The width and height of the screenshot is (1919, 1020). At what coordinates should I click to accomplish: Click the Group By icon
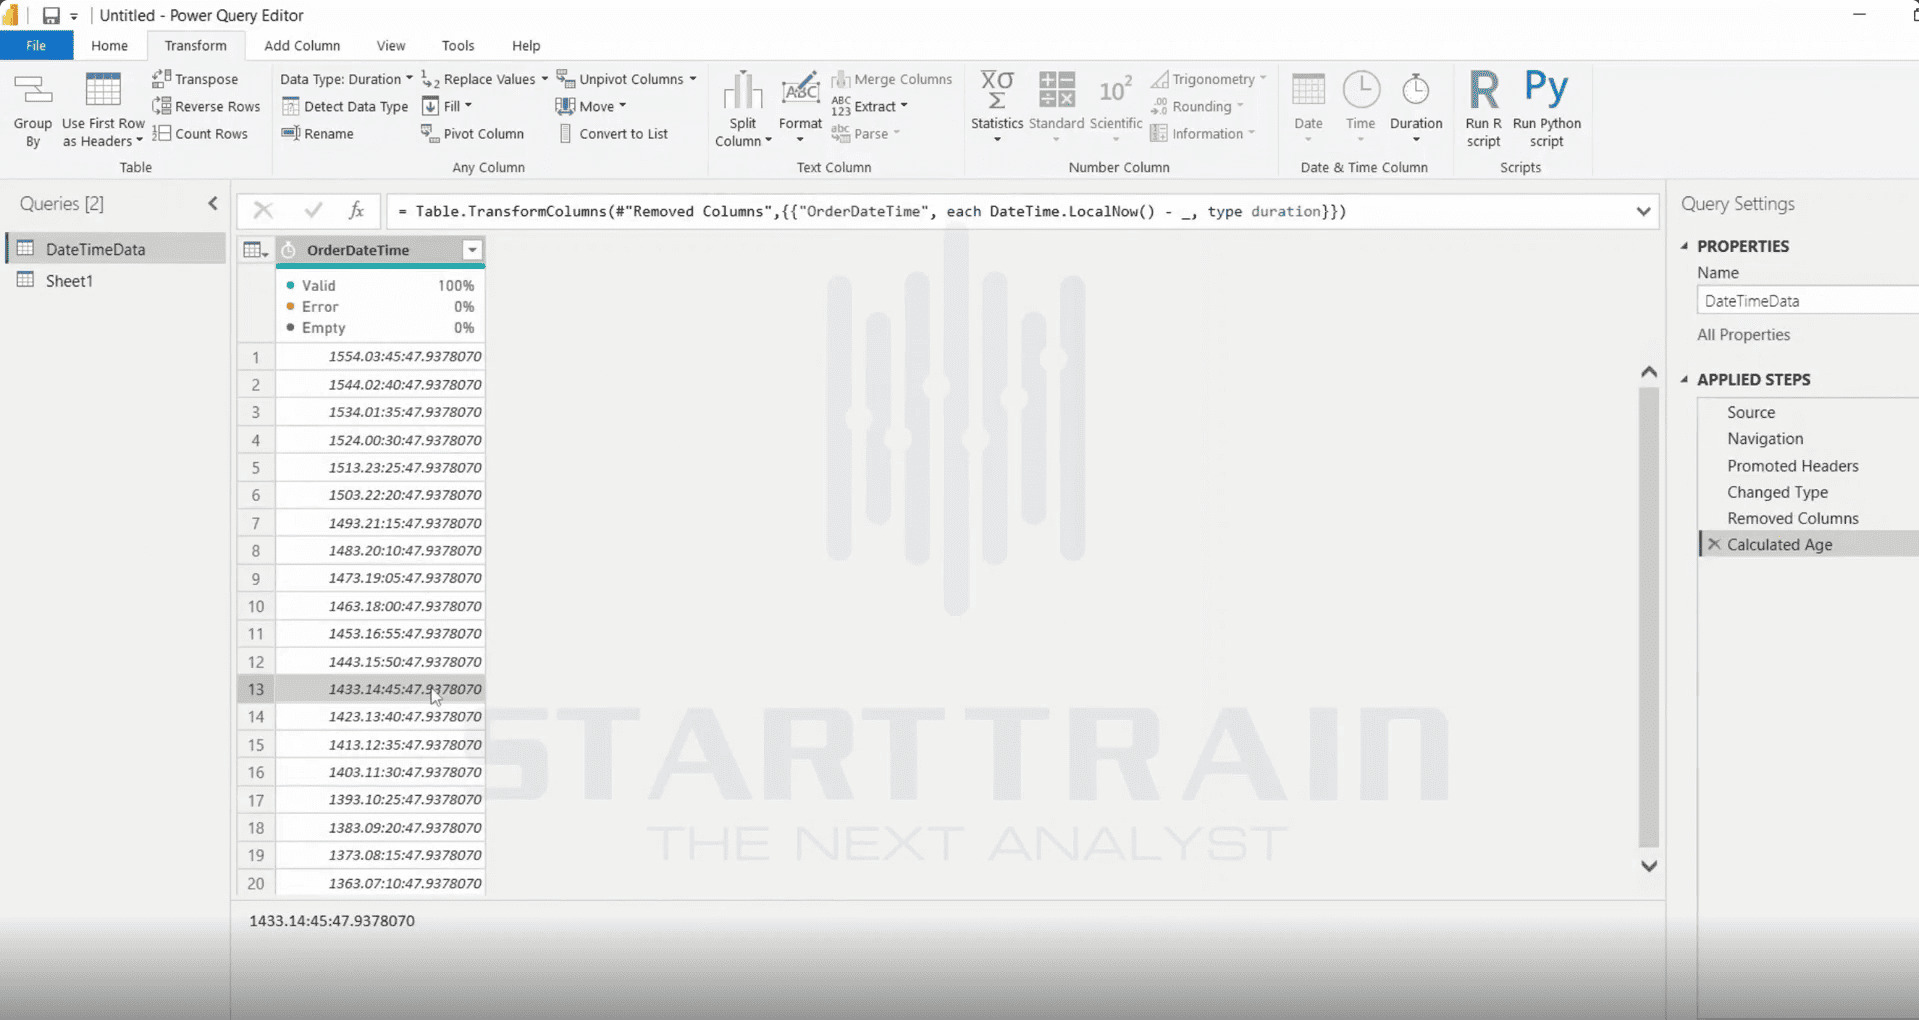(x=32, y=91)
